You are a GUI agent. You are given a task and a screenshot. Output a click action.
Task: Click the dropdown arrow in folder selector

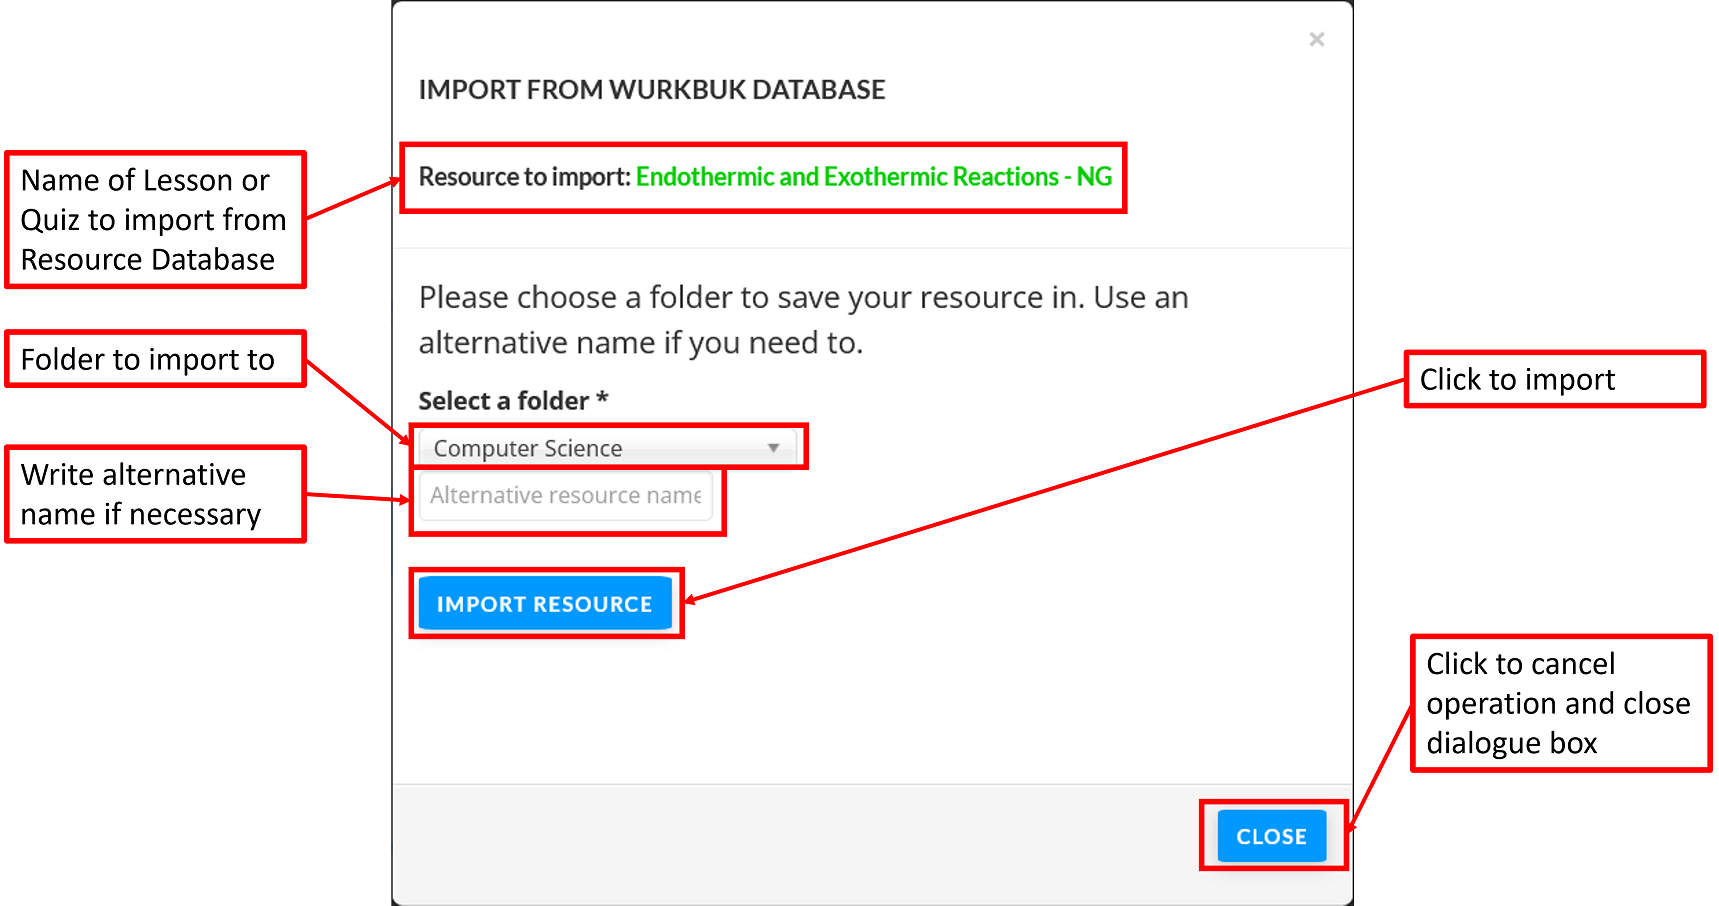point(773,448)
